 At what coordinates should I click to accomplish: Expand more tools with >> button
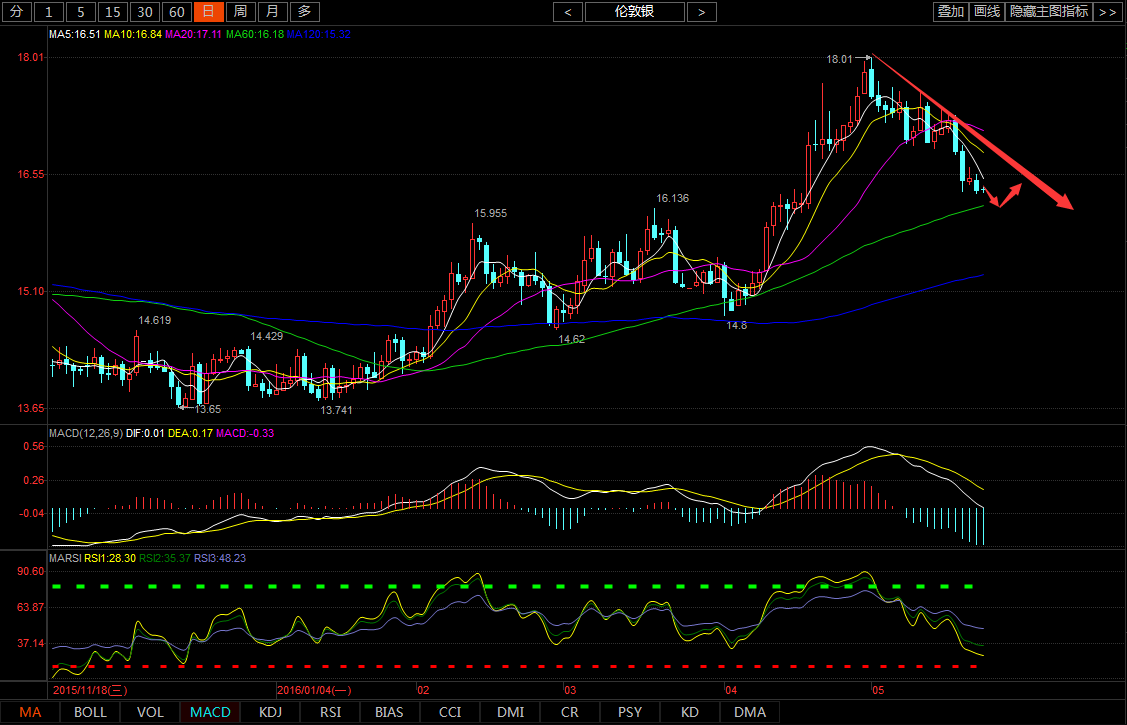[x=1107, y=12]
